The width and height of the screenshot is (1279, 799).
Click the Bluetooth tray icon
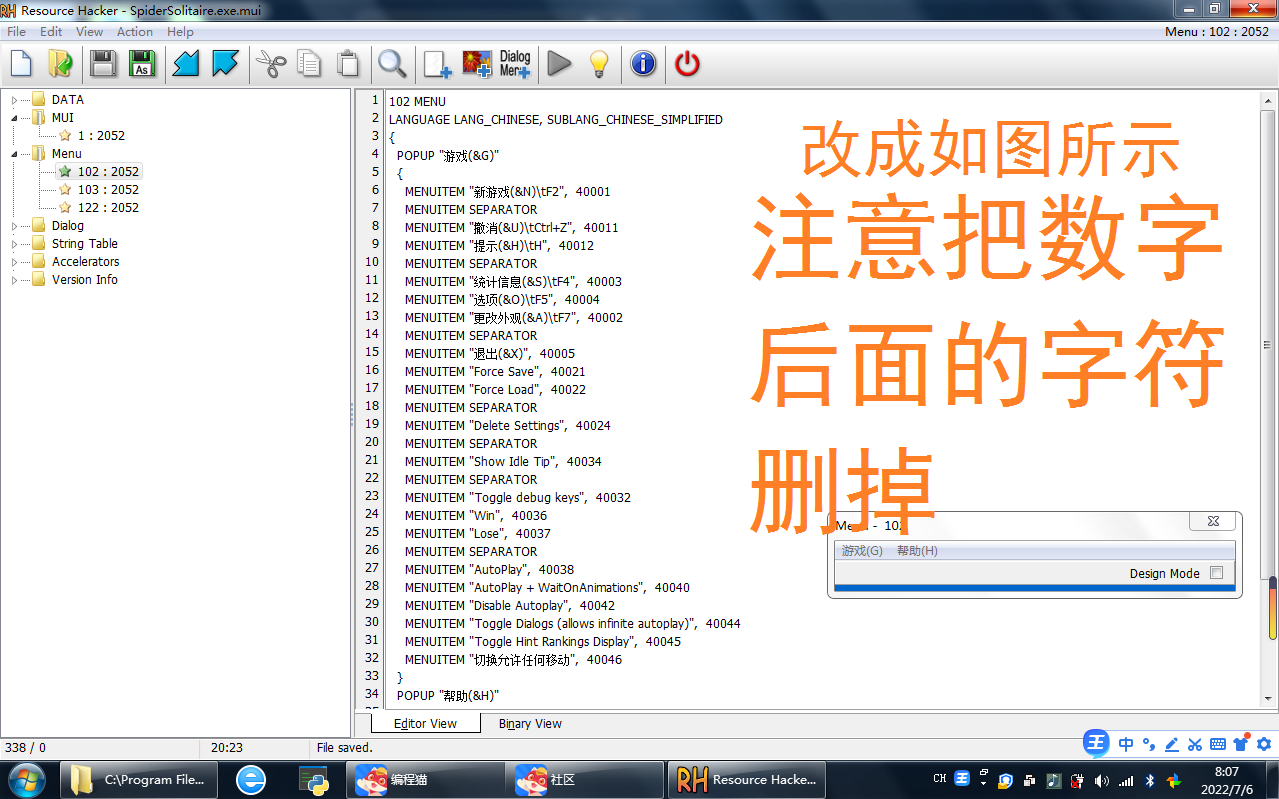1150,780
